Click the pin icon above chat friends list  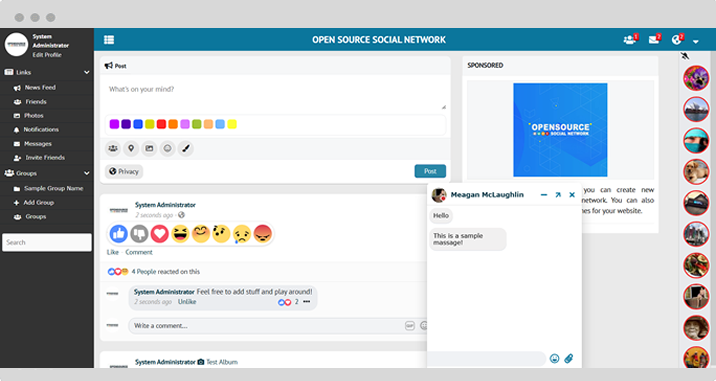click(684, 56)
